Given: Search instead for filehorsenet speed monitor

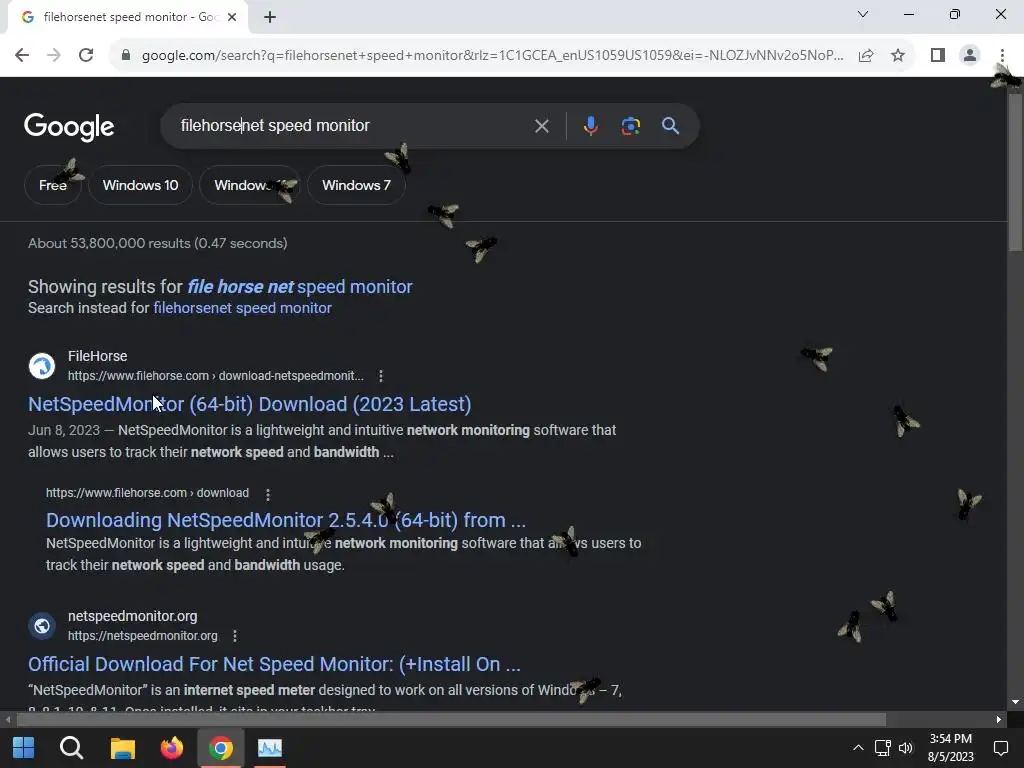Looking at the screenshot, I should (242, 308).
